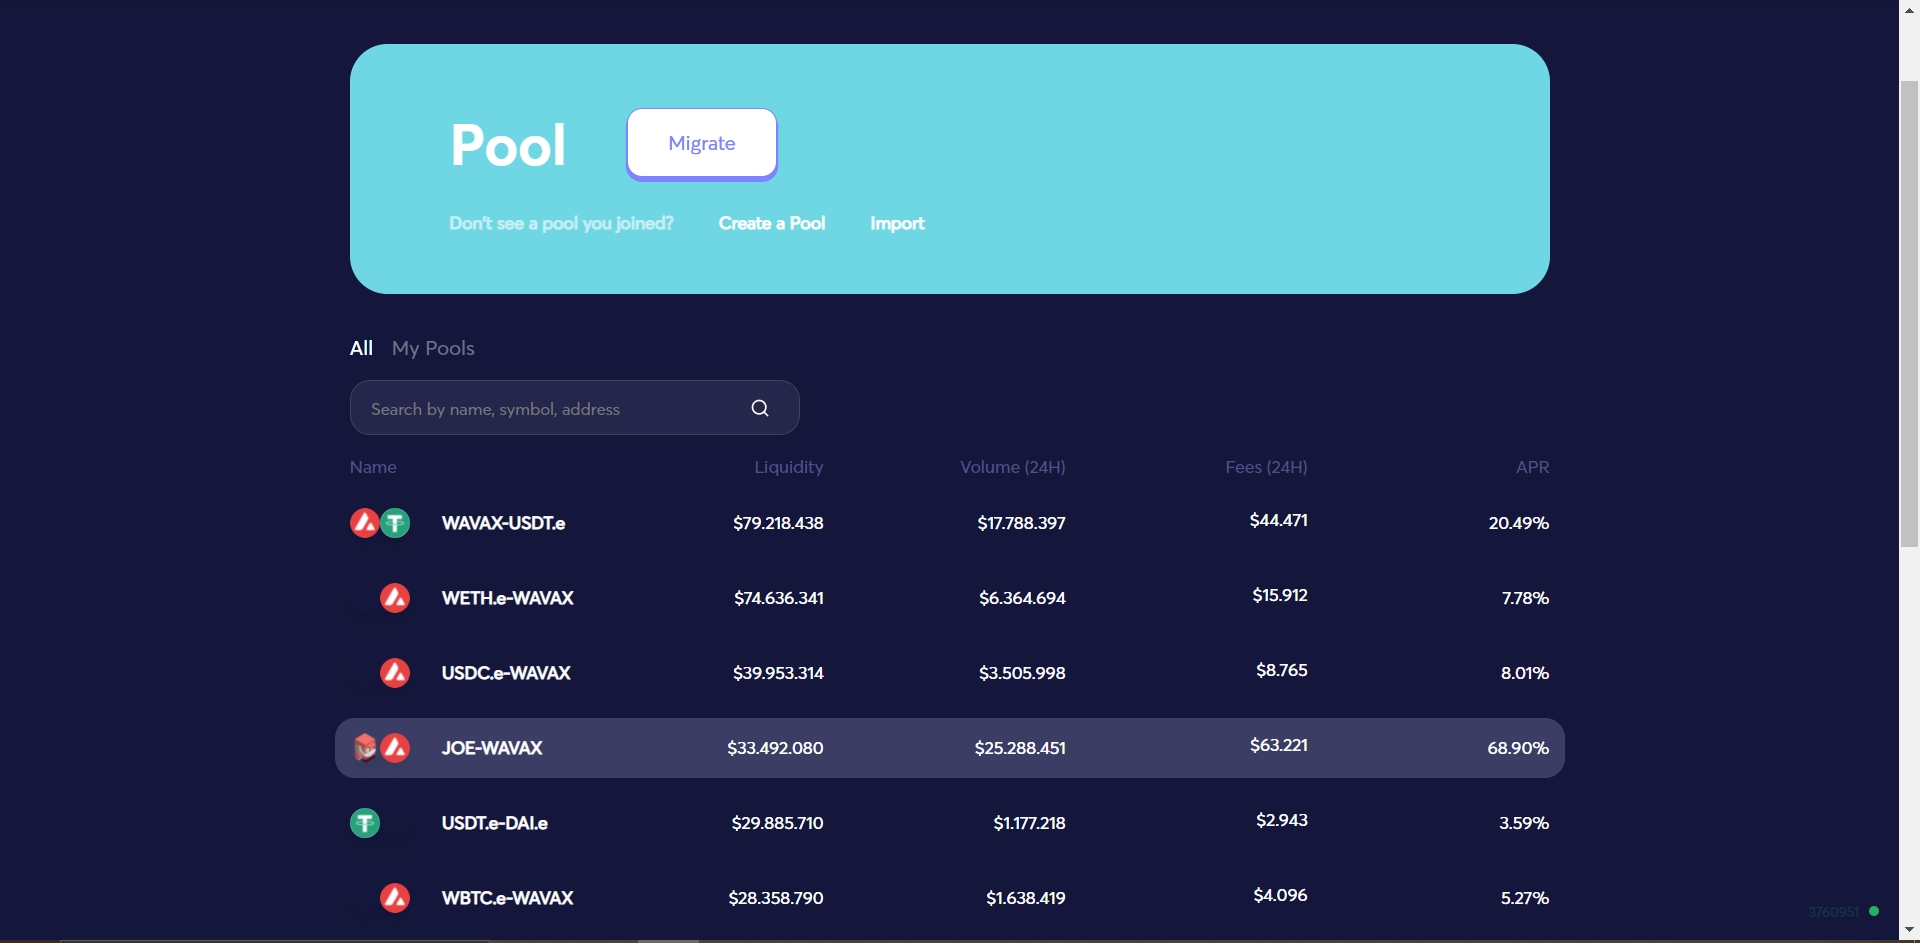Click liquidity value $79.218.438

click(x=778, y=523)
